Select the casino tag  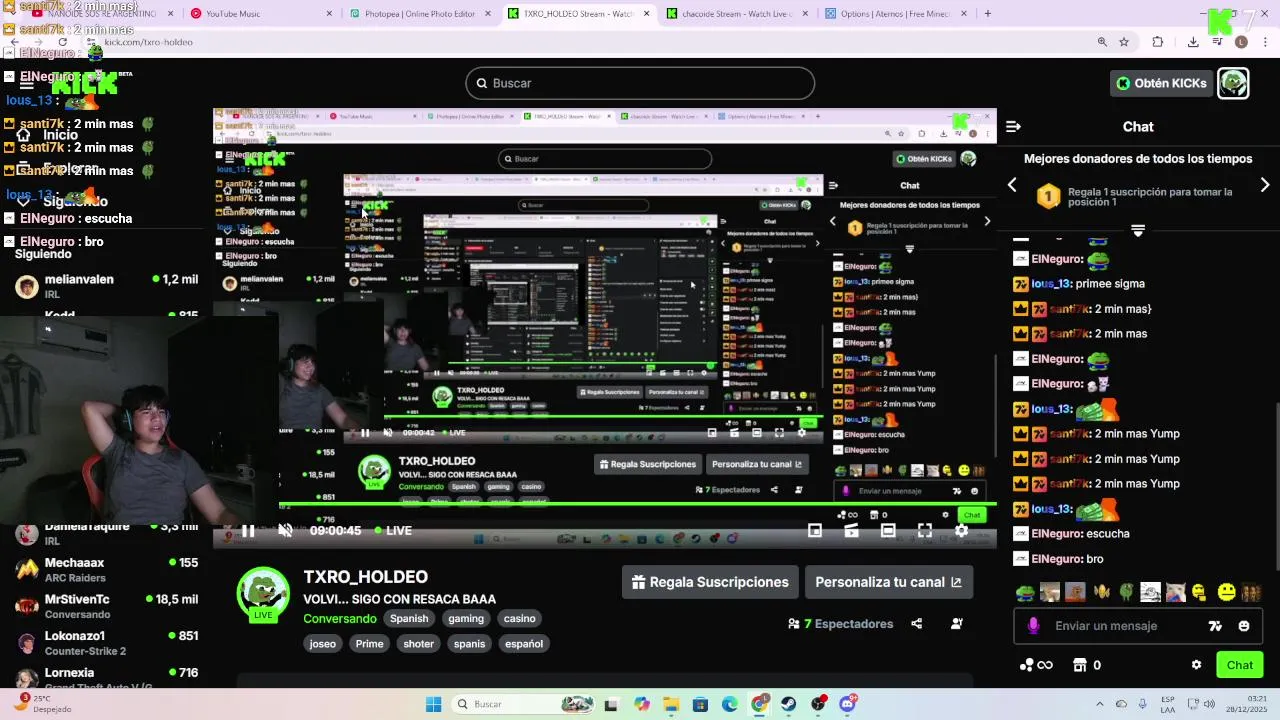pos(520,619)
